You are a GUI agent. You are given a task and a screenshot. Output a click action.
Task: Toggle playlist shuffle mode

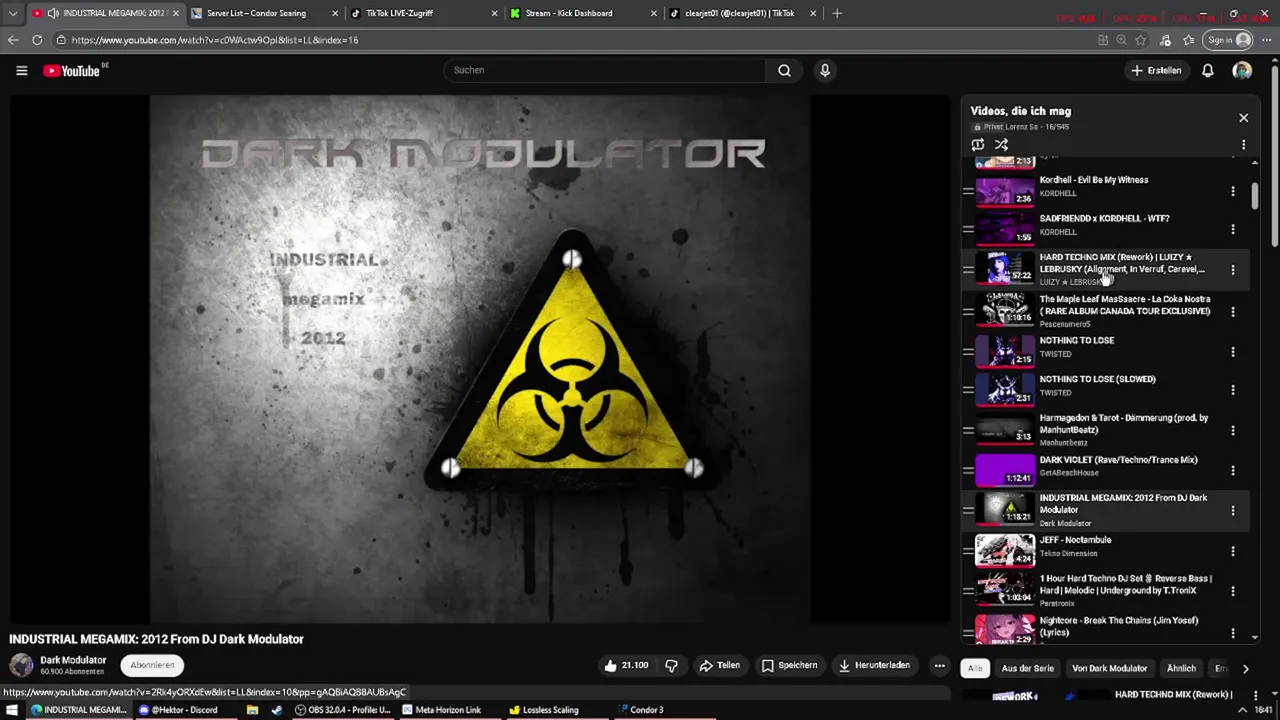[x=1001, y=144]
